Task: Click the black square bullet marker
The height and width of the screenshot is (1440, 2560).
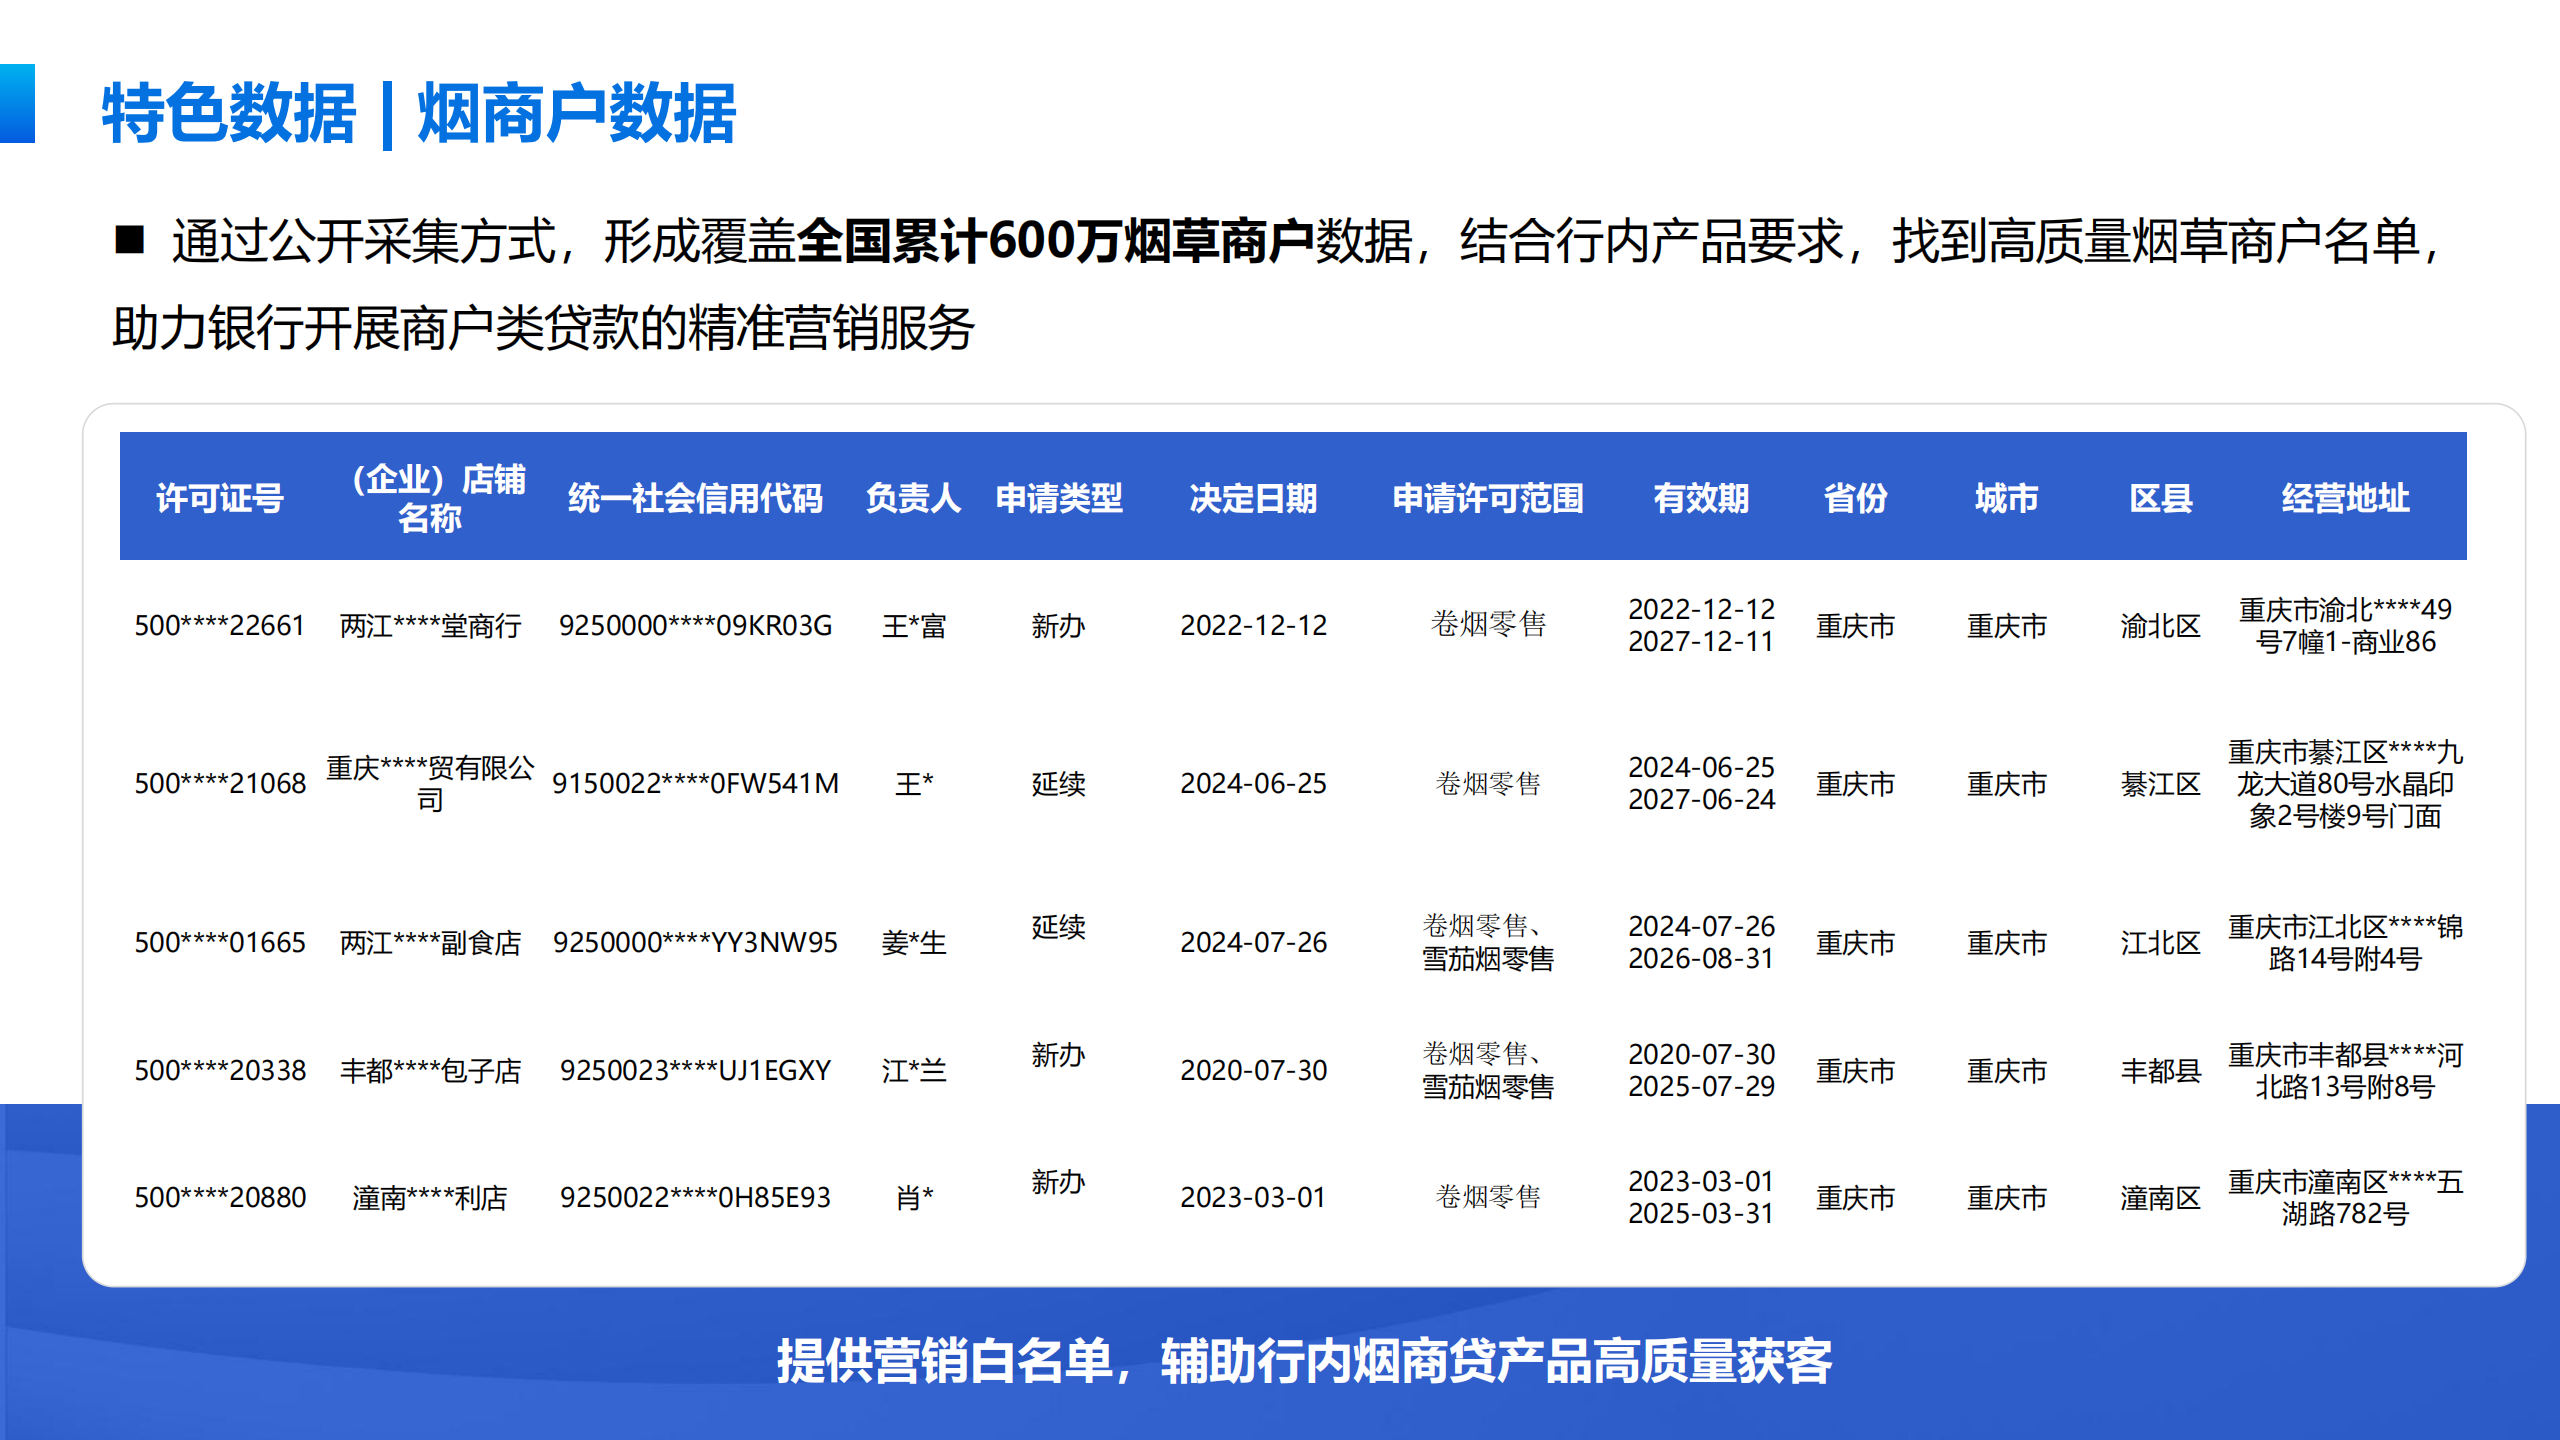Action: pyautogui.click(x=130, y=240)
